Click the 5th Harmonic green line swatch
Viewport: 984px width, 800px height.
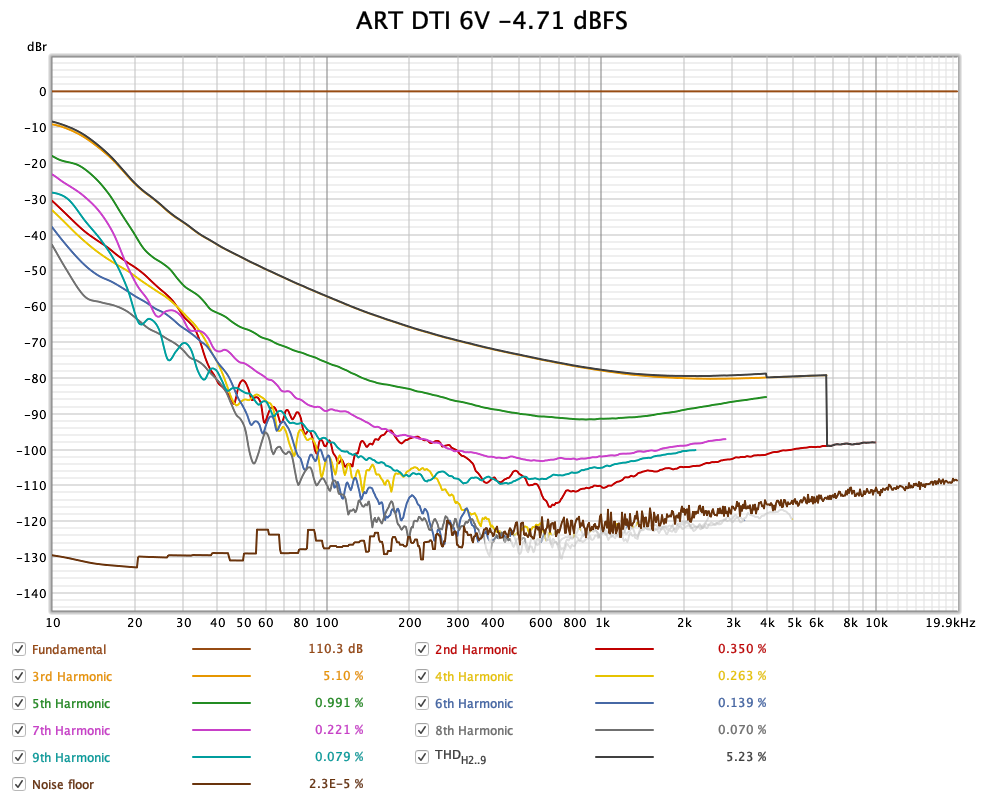point(222,703)
